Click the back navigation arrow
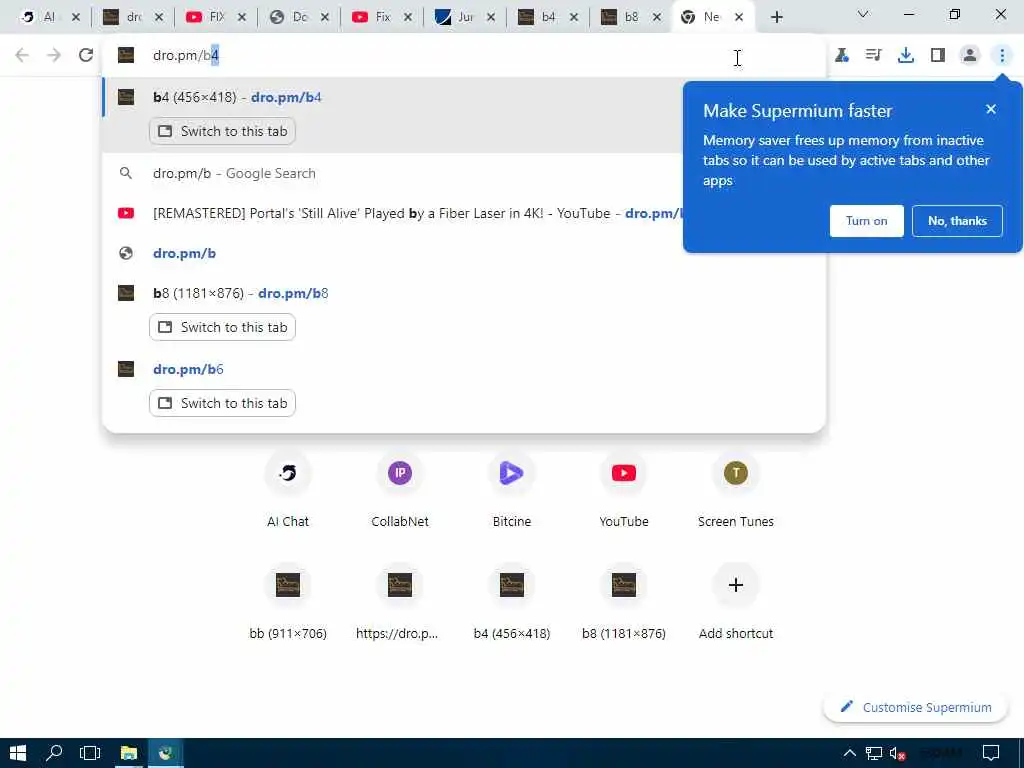Viewport: 1024px width, 768px height. click(22, 56)
